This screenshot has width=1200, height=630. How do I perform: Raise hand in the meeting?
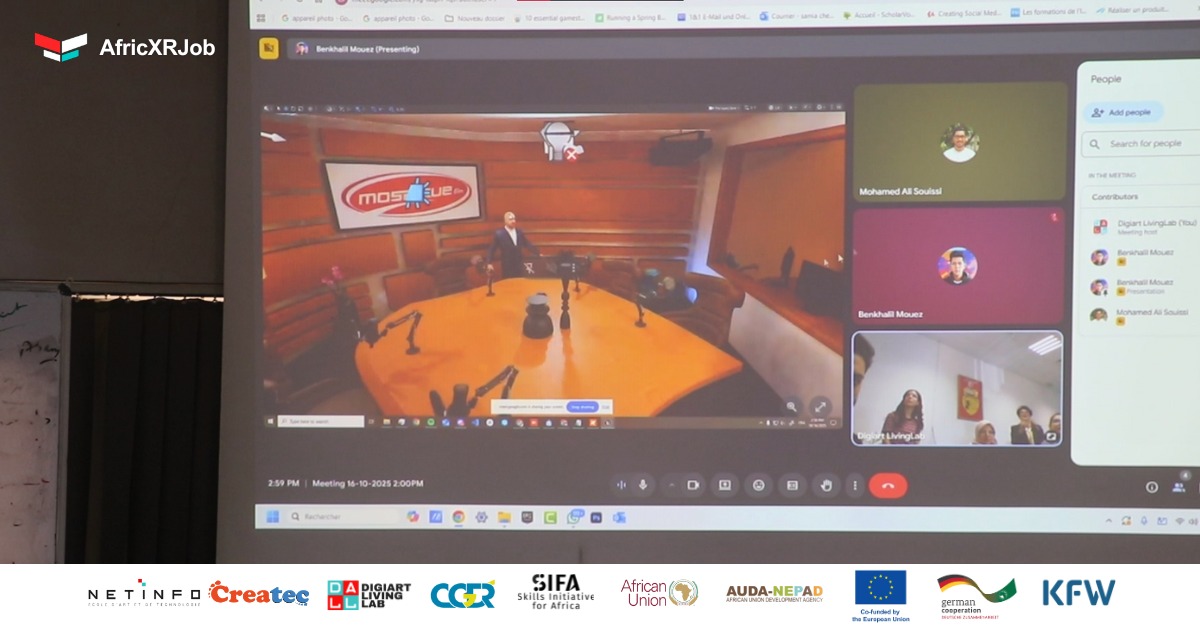click(826, 485)
